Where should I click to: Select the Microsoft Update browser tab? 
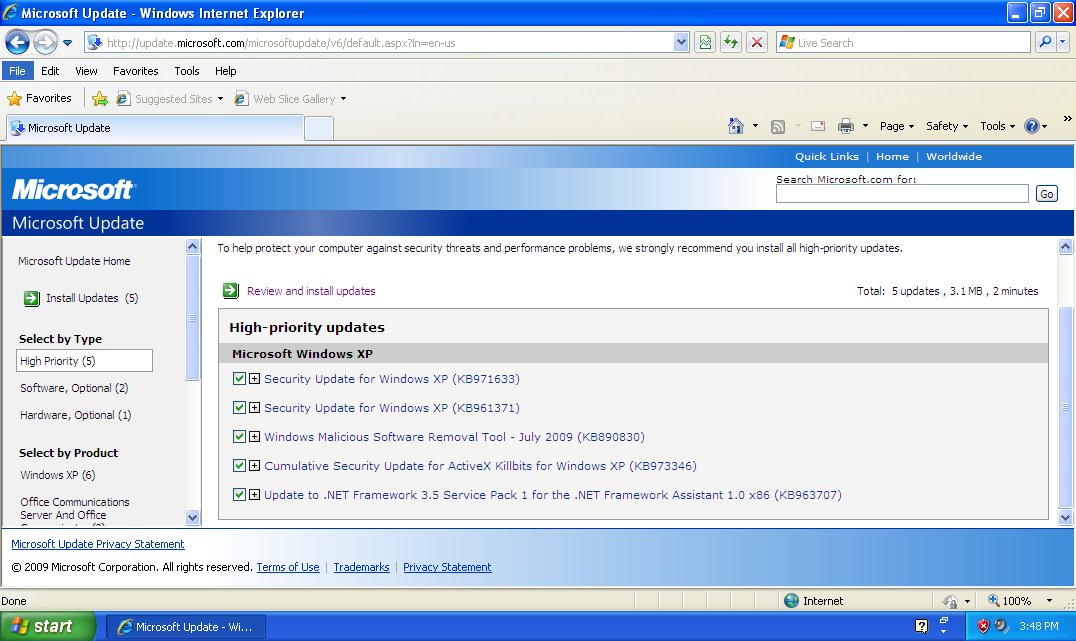click(x=155, y=128)
